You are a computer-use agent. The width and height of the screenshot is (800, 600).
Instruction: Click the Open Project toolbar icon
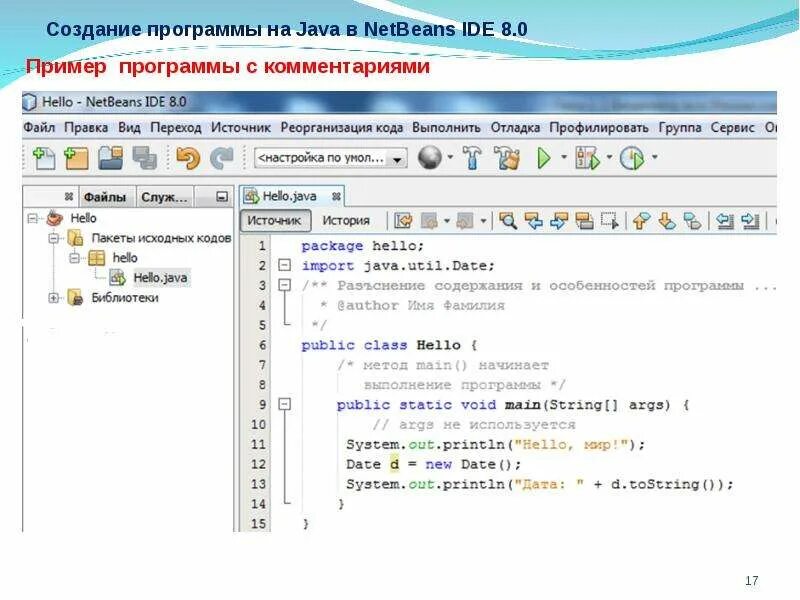pyautogui.click(x=111, y=158)
